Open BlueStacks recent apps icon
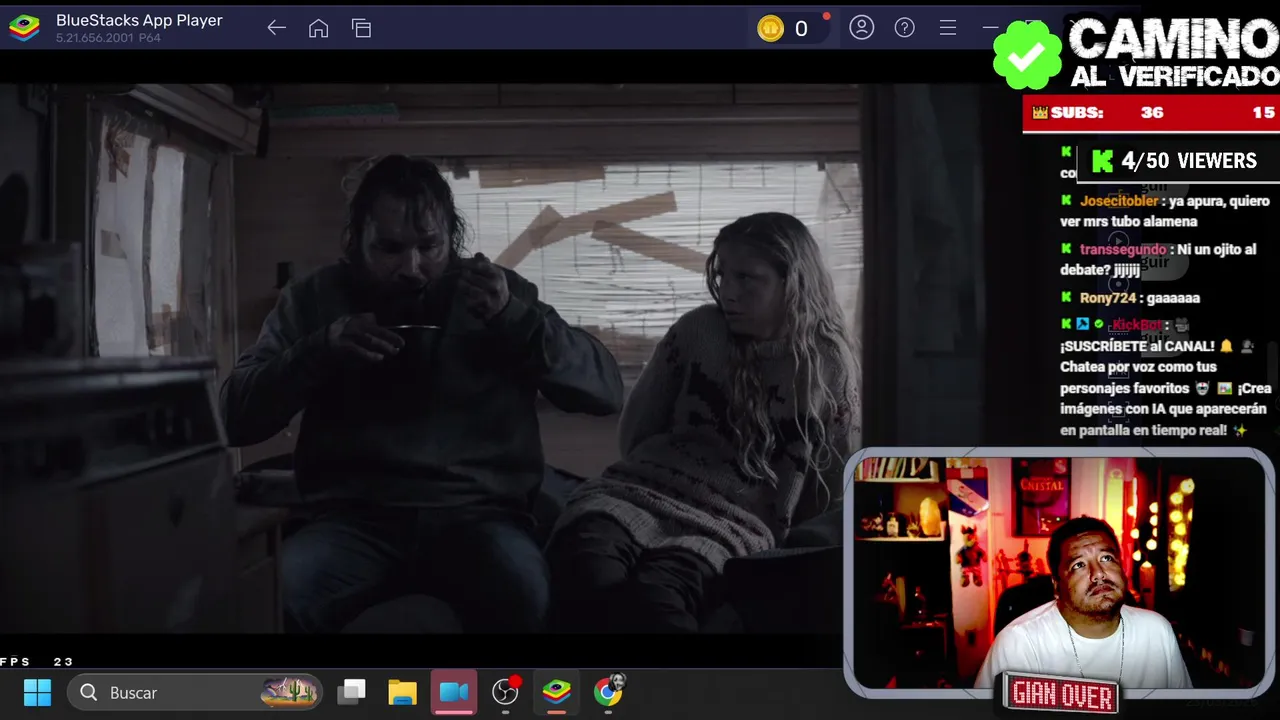 (x=362, y=28)
